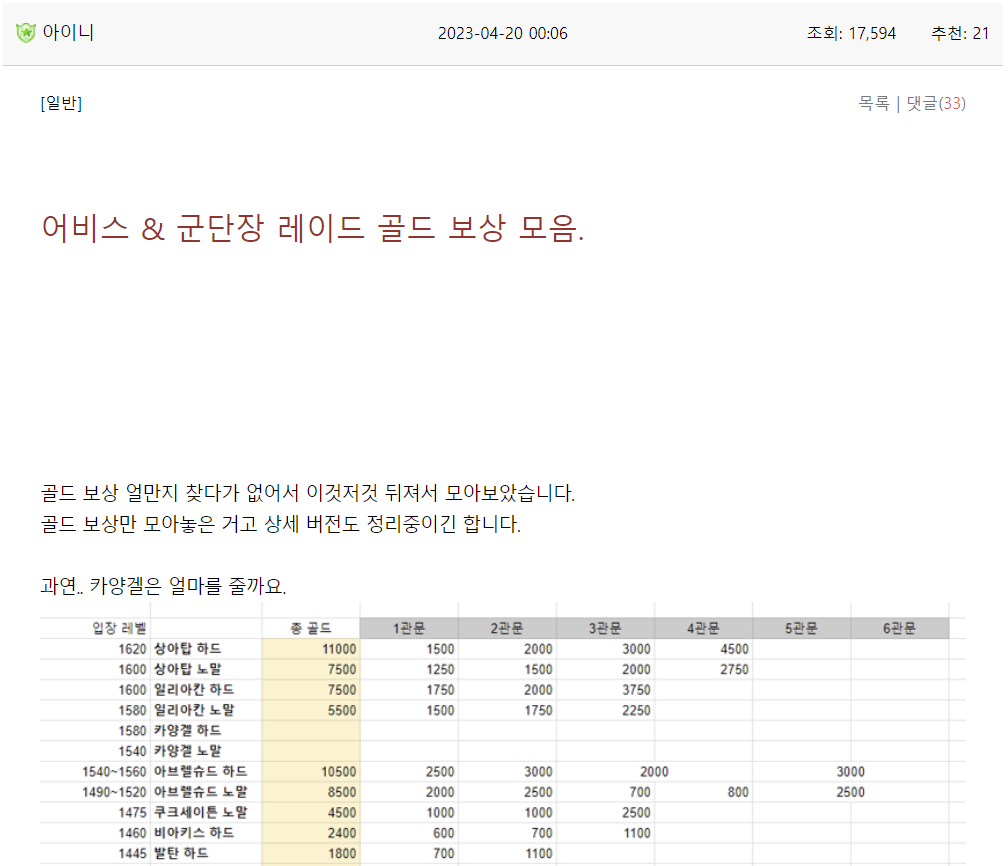Click the 추천: 21 recommendation count
This screenshot has width=1008, height=866.
click(960, 33)
